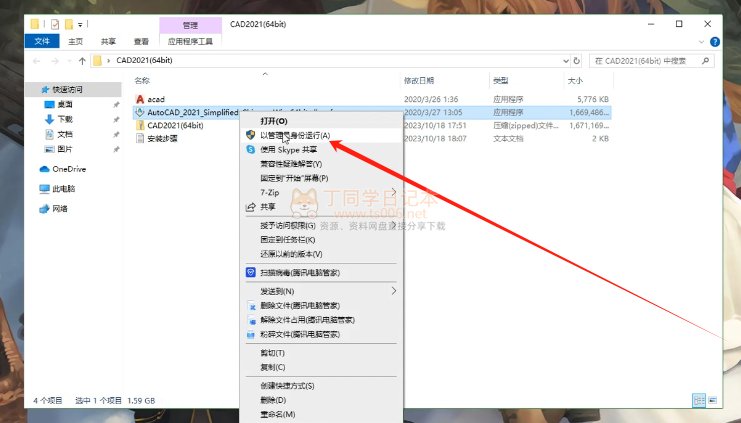
Task: Expand the address bar history dropdown
Action: click(x=566, y=61)
